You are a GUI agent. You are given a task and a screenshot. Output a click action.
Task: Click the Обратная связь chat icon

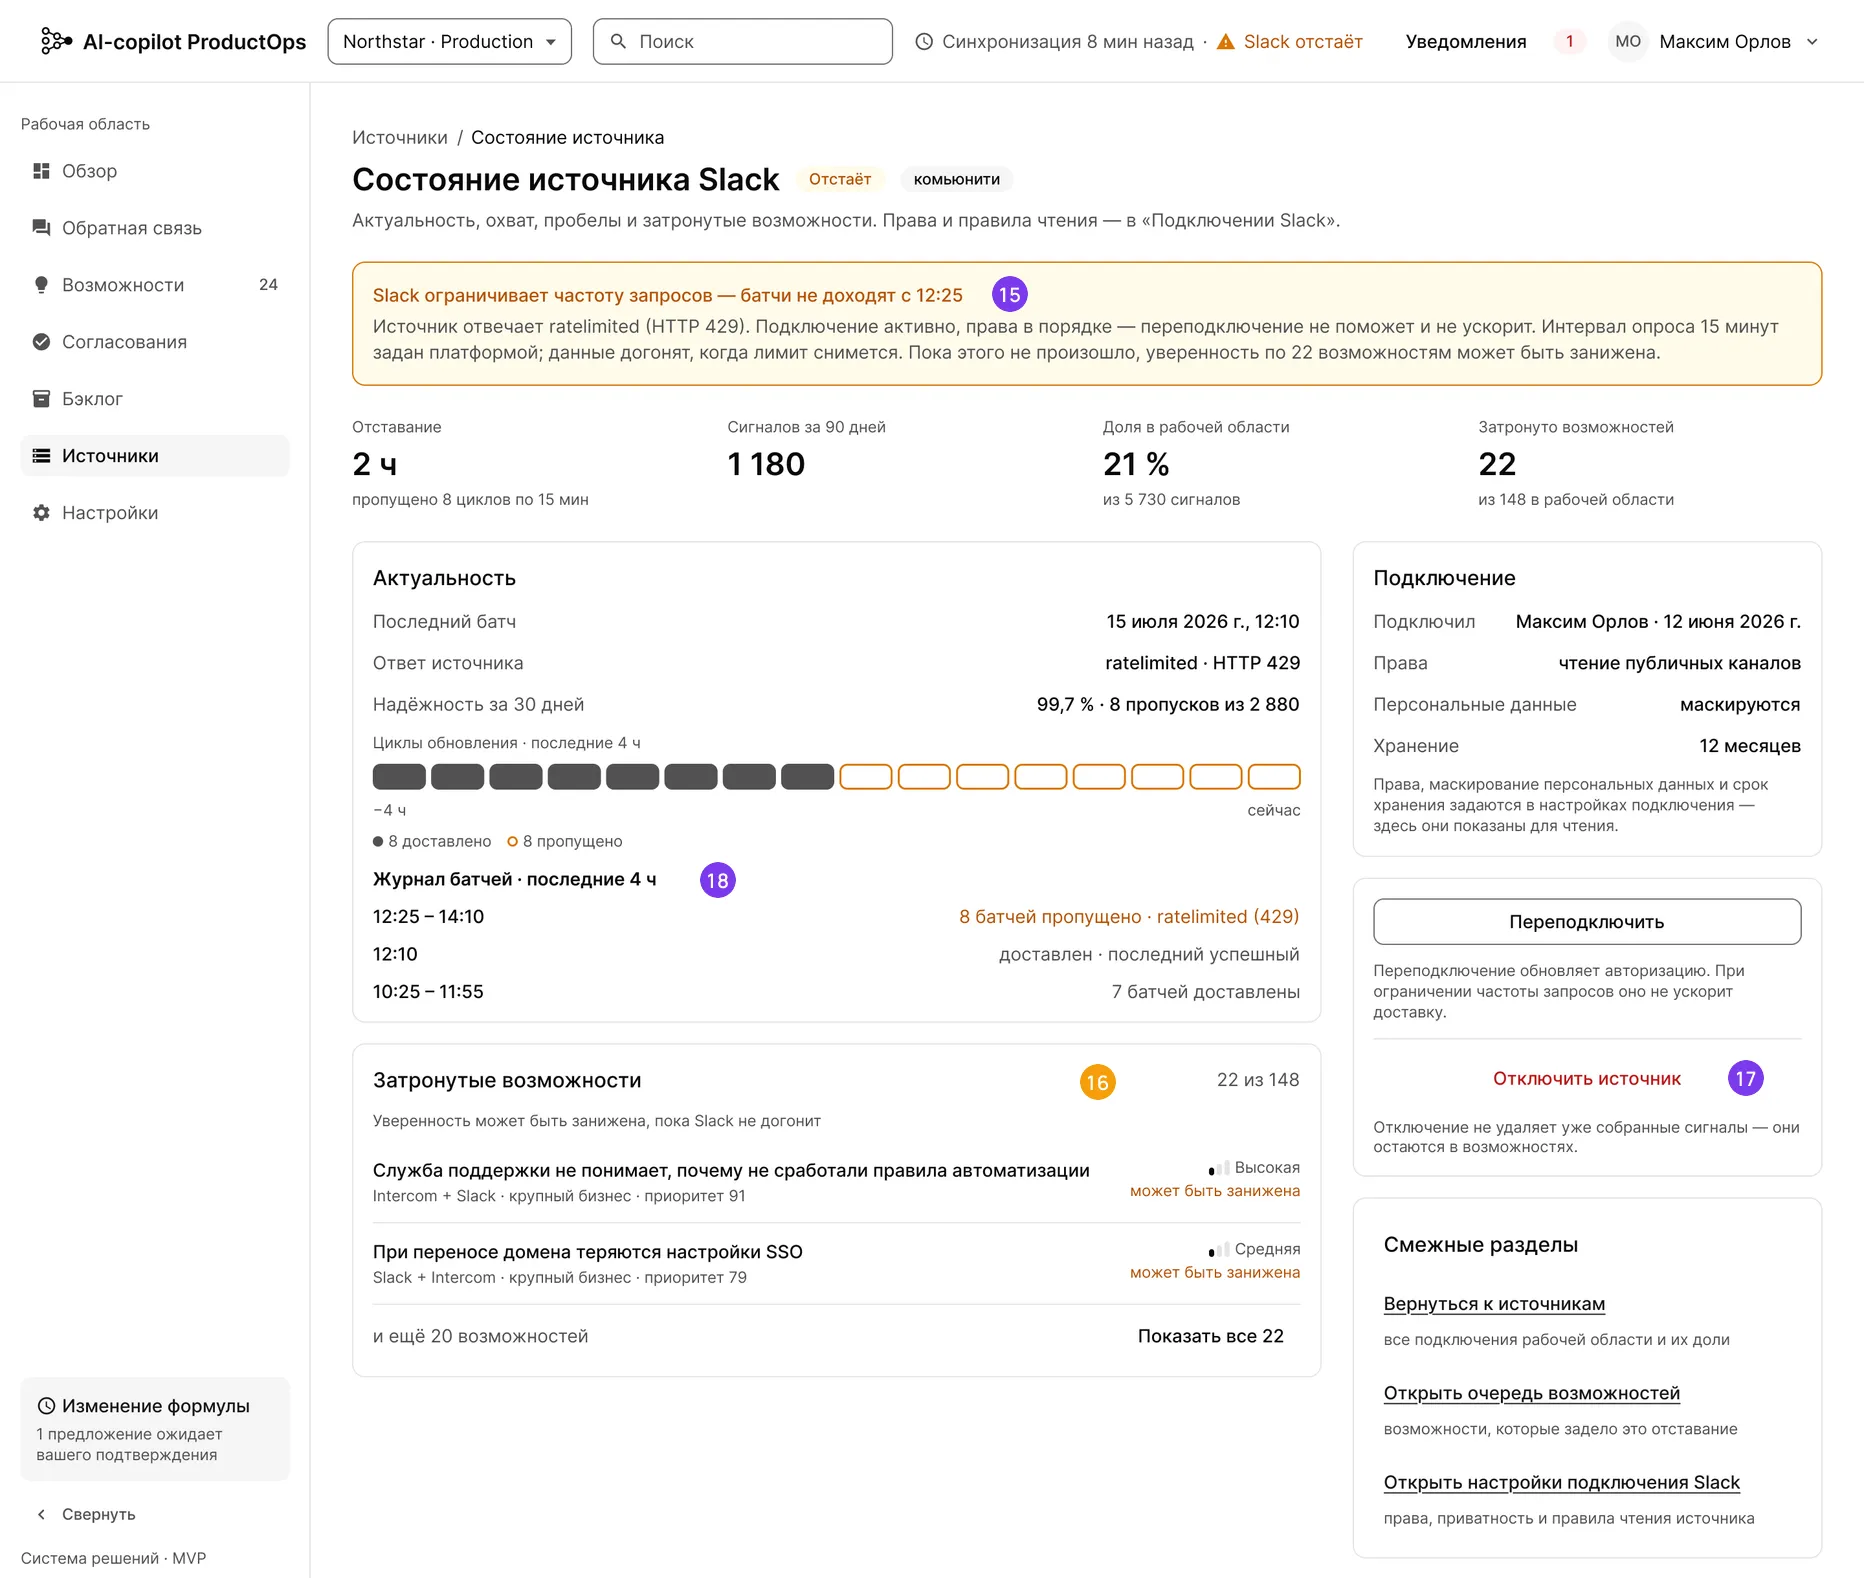pyautogui.click(x=41, y=228)
